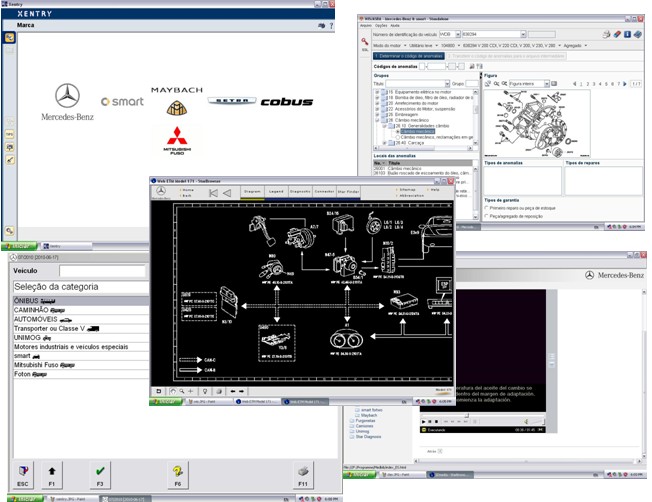Select the AUTOMÓVEIS category row
This screenshot has height=502, width=652.
click(x=81, y=319)
